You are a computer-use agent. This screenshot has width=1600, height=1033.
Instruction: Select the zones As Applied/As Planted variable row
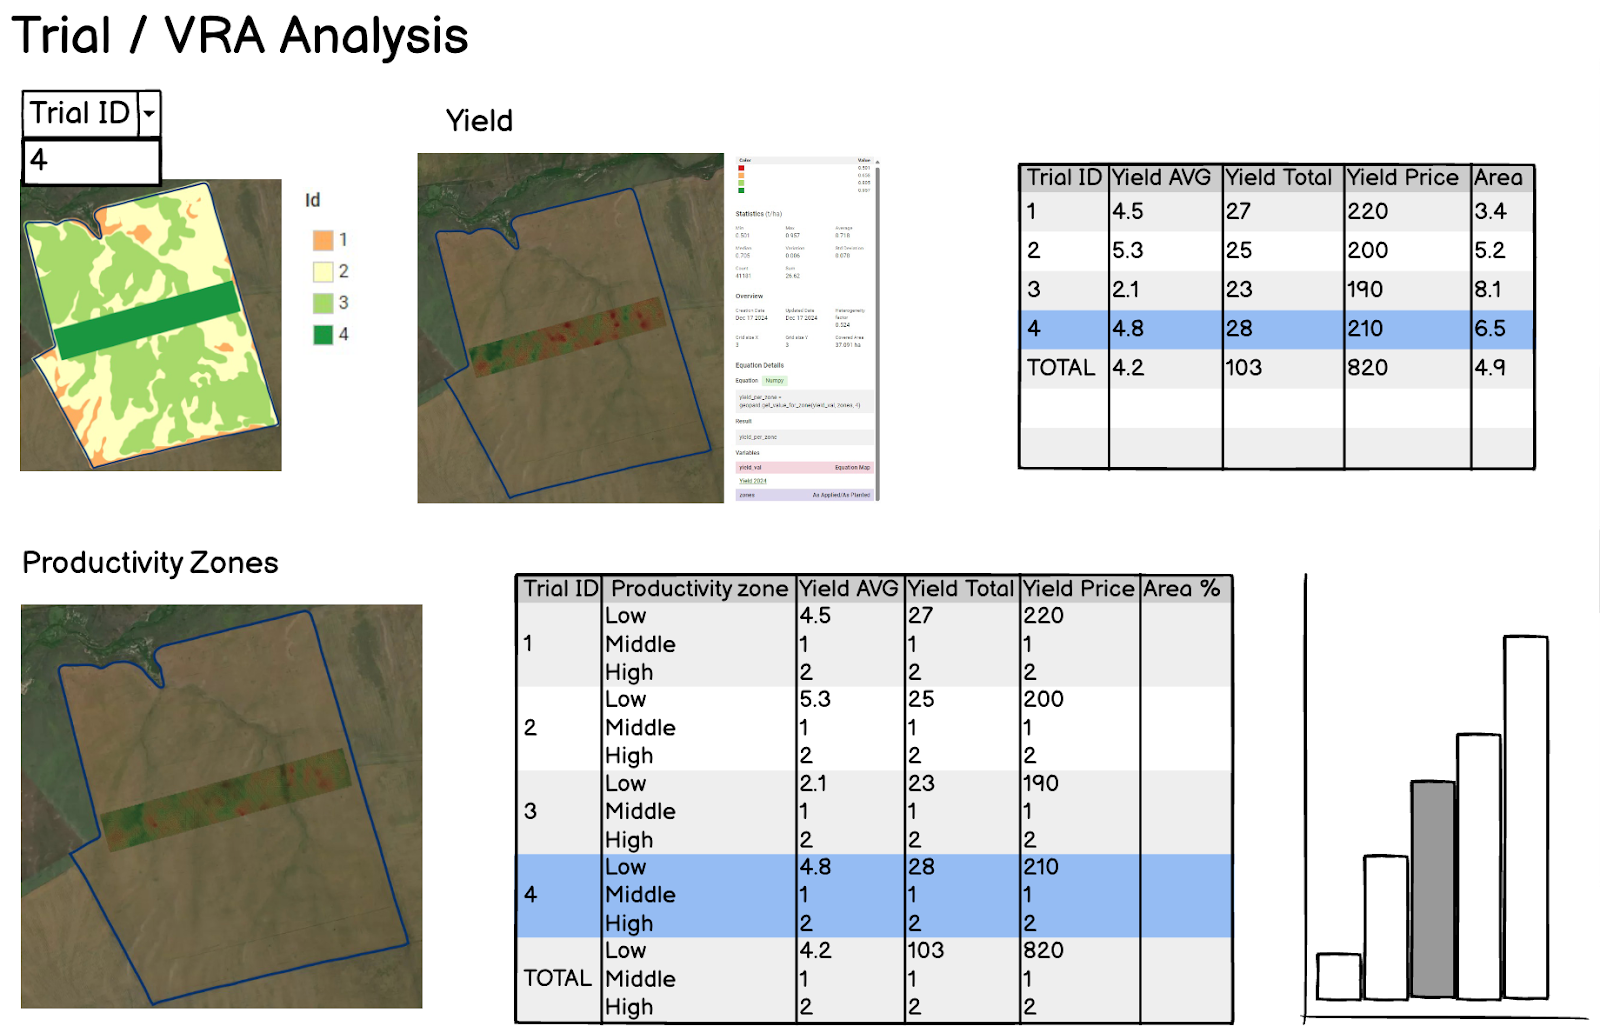pyautogui.click(x=804, y=495)
